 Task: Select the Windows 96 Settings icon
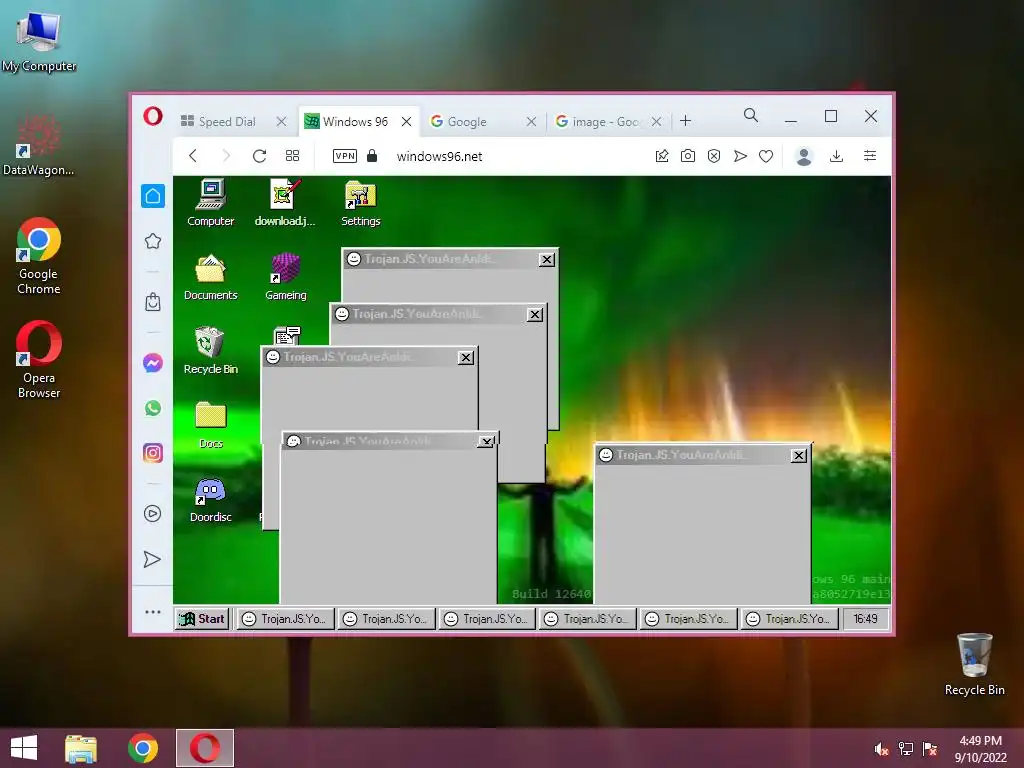point(360,203)
